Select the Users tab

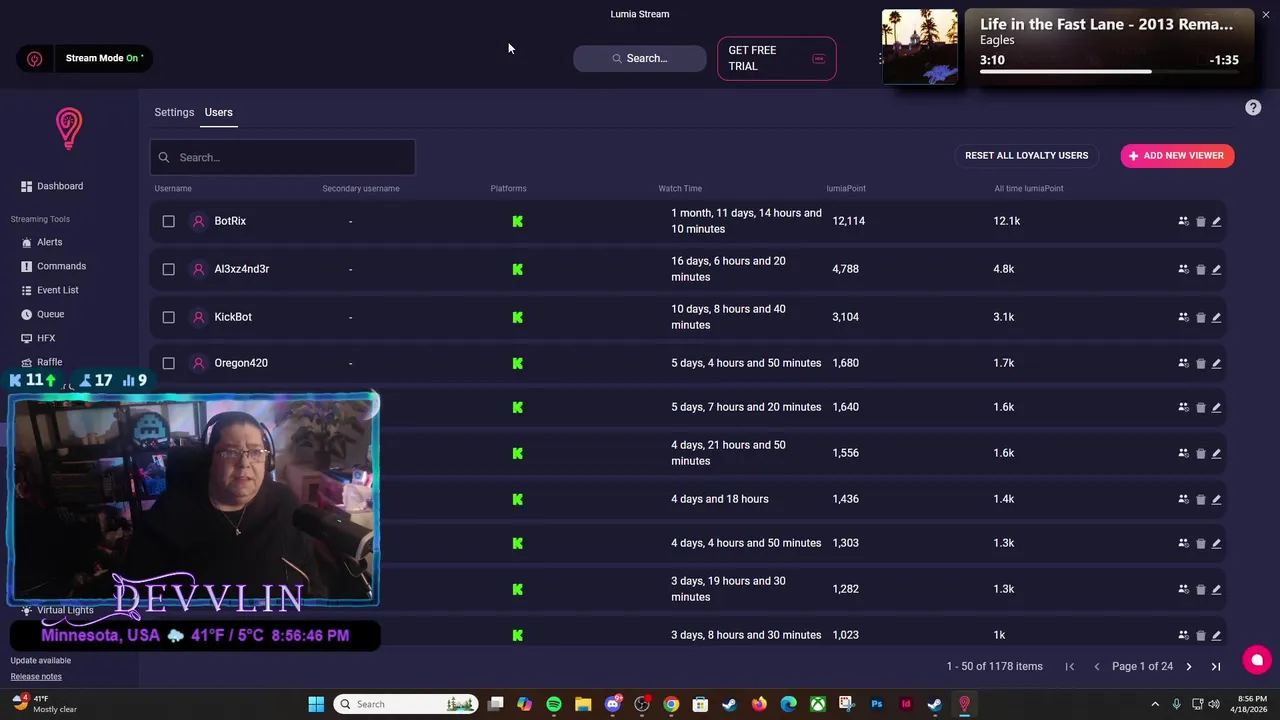coord(218,112)
